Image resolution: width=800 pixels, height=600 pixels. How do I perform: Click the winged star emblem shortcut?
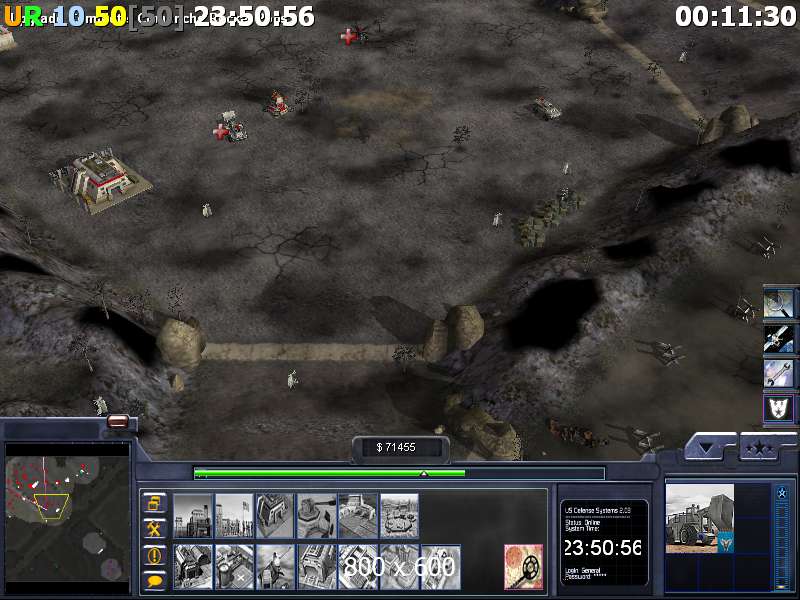pyautogui.click(x=779, y=408)
